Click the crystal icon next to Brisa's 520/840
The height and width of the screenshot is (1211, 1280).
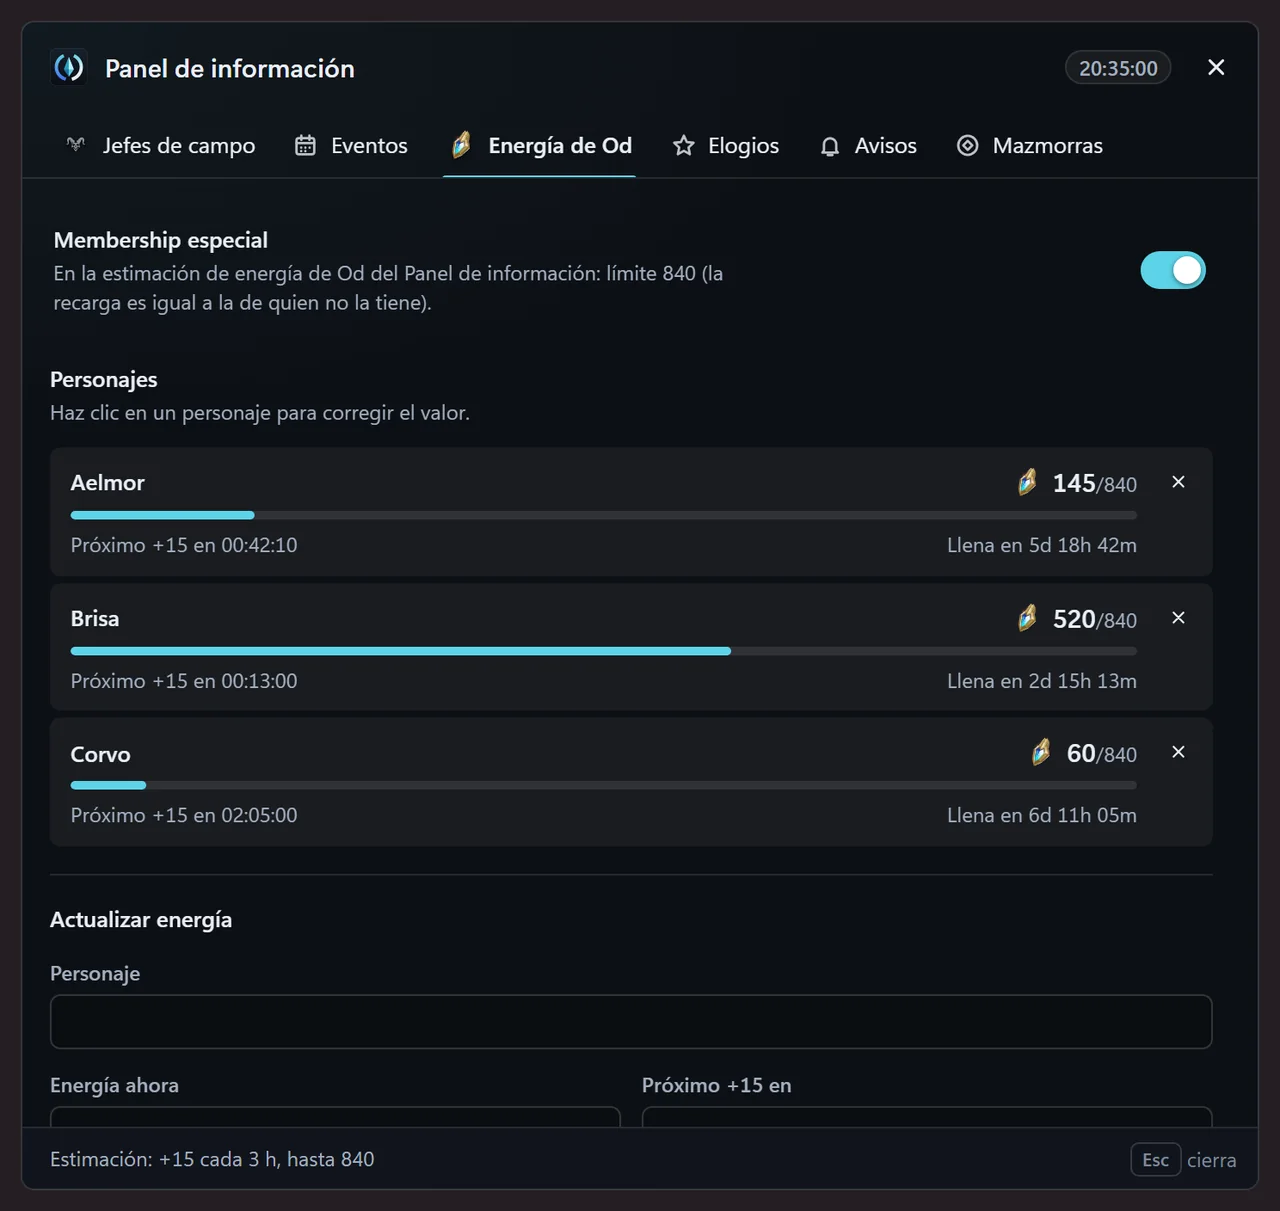point(1027,618)
